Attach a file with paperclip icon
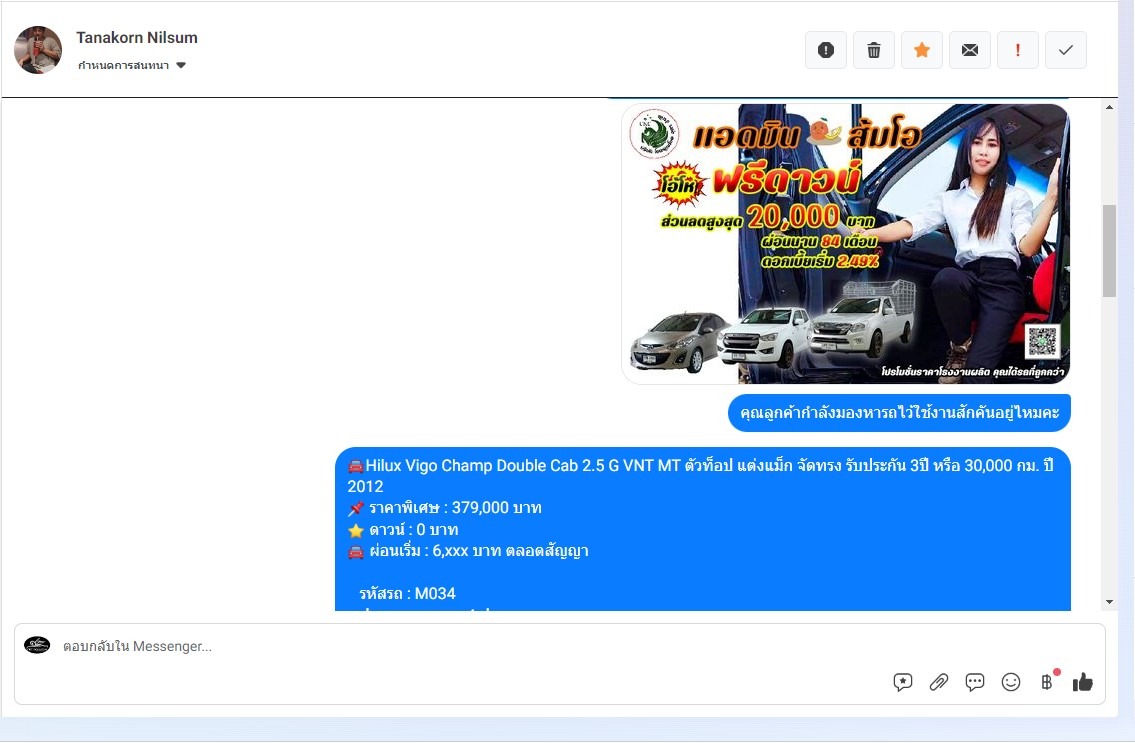Viewport: 1135px width, 743px height. click(x=939, y=681)
